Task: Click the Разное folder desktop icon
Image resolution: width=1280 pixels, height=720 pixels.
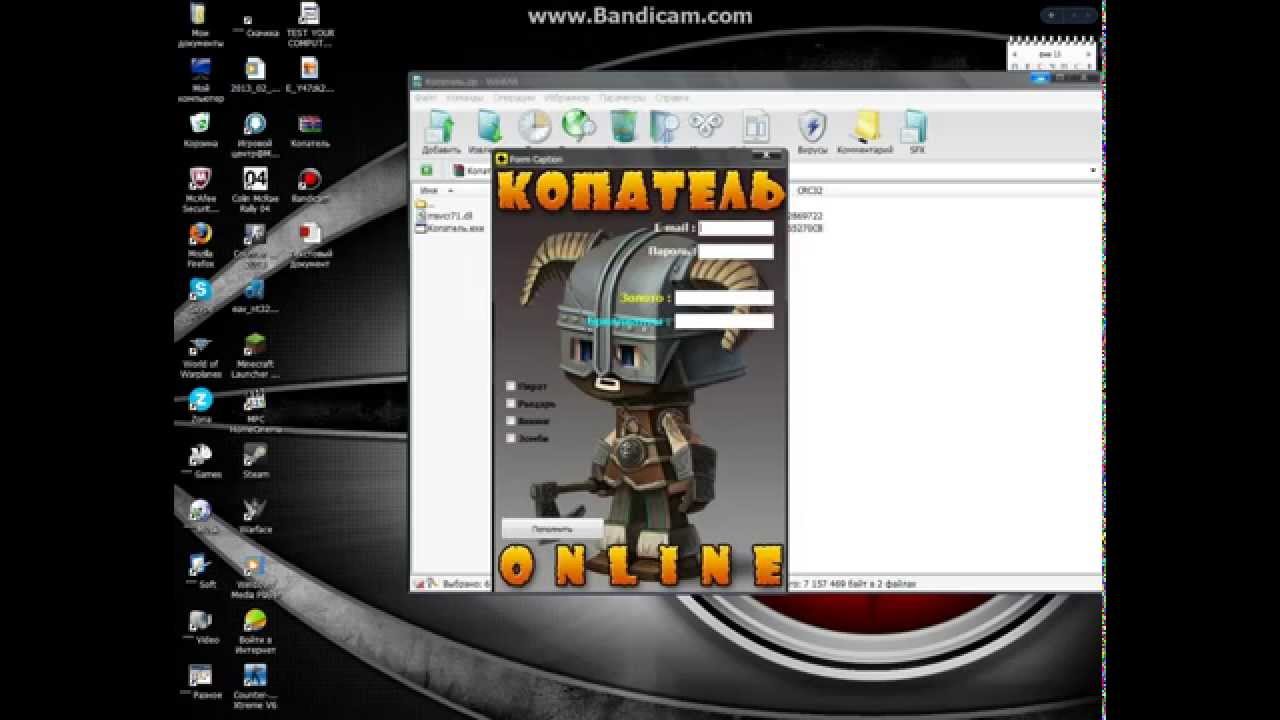Action: tap(200, 680)
